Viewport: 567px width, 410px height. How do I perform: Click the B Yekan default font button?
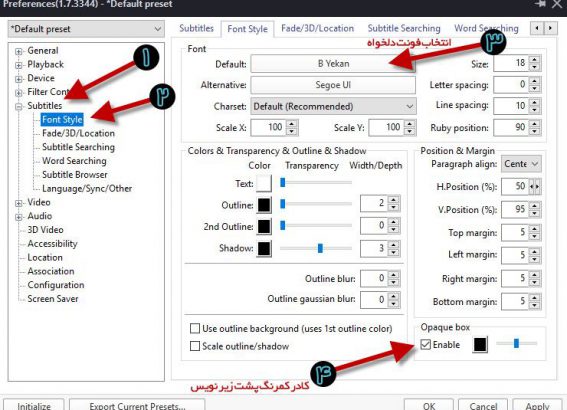(x=333, y=64)
